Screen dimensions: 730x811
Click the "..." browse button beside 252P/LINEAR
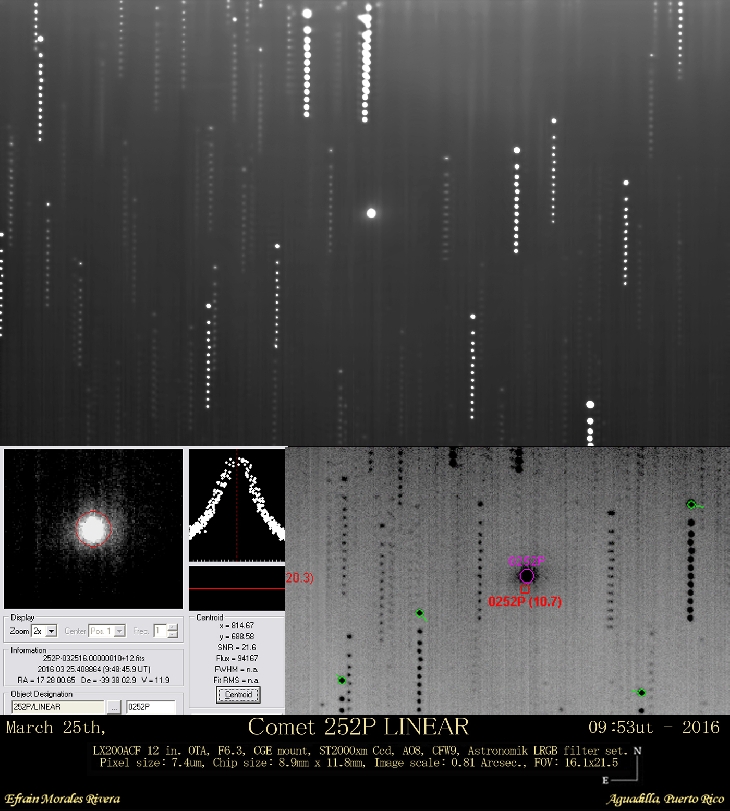pyautogui.click(x=114, y=707)
